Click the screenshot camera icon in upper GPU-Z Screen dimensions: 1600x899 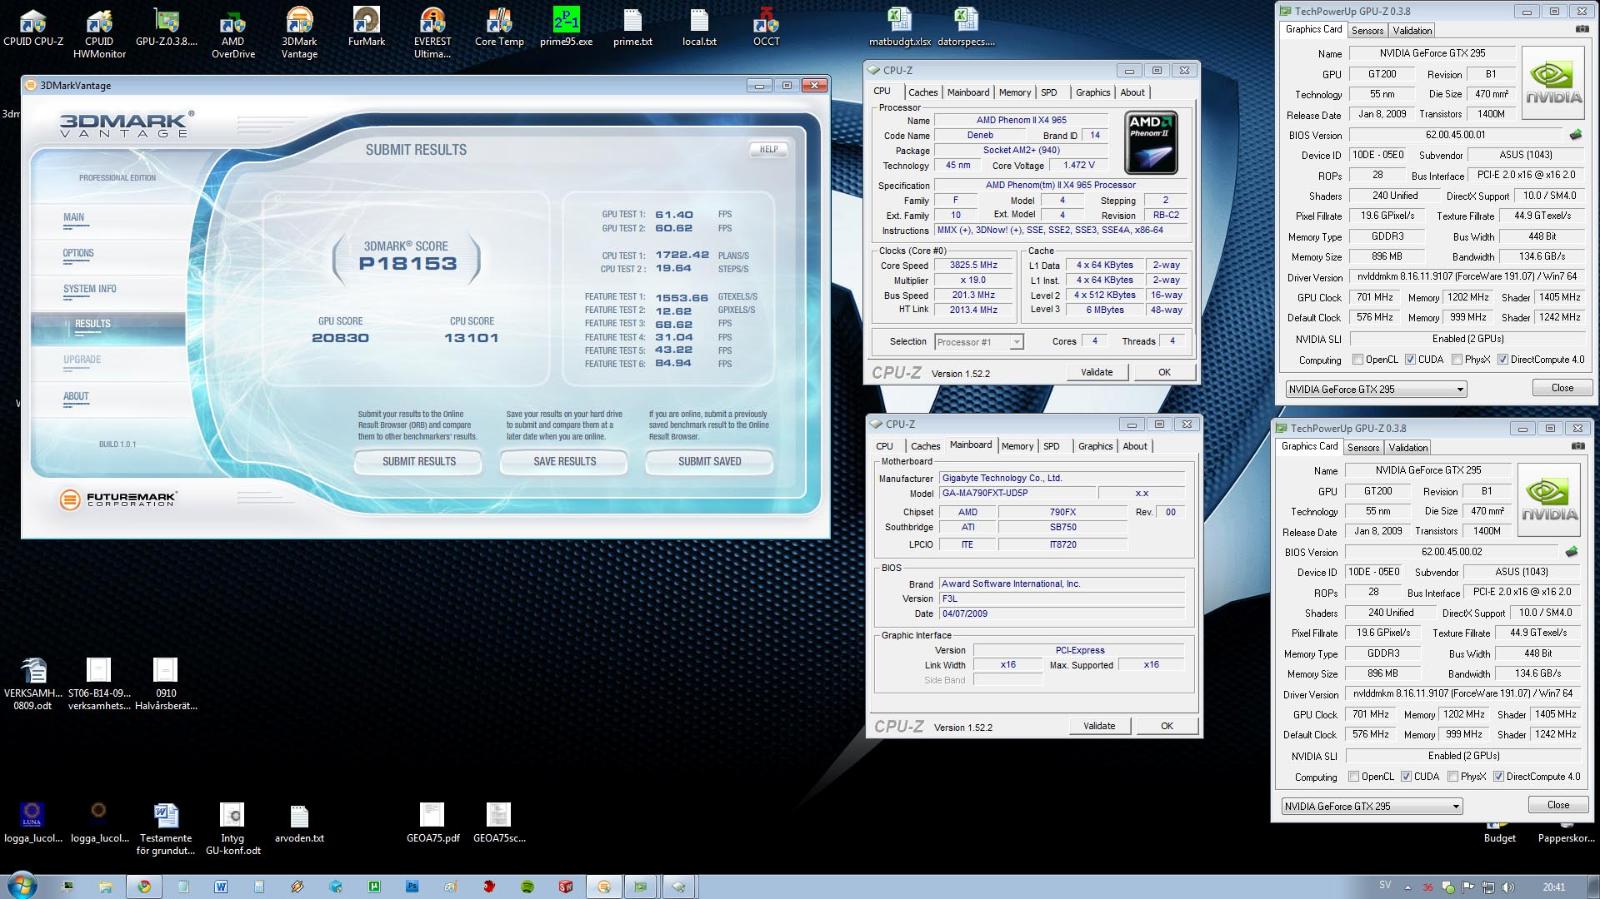[x=1582, y=29]
